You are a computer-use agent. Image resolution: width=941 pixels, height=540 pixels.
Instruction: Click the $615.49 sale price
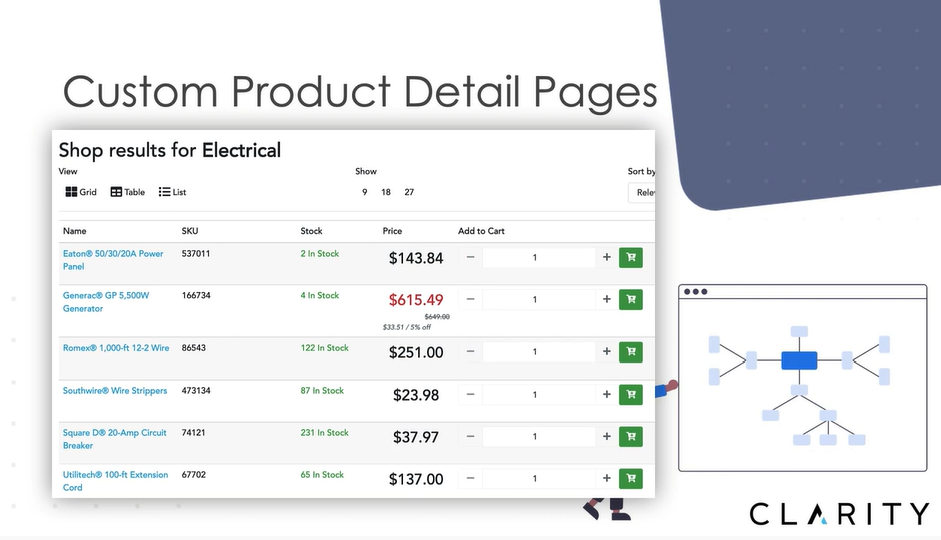point(416,300)
